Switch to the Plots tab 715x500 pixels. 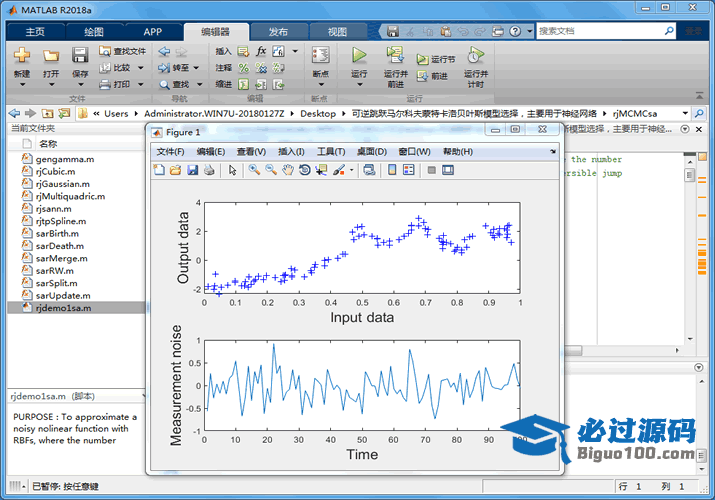point(94,31)
